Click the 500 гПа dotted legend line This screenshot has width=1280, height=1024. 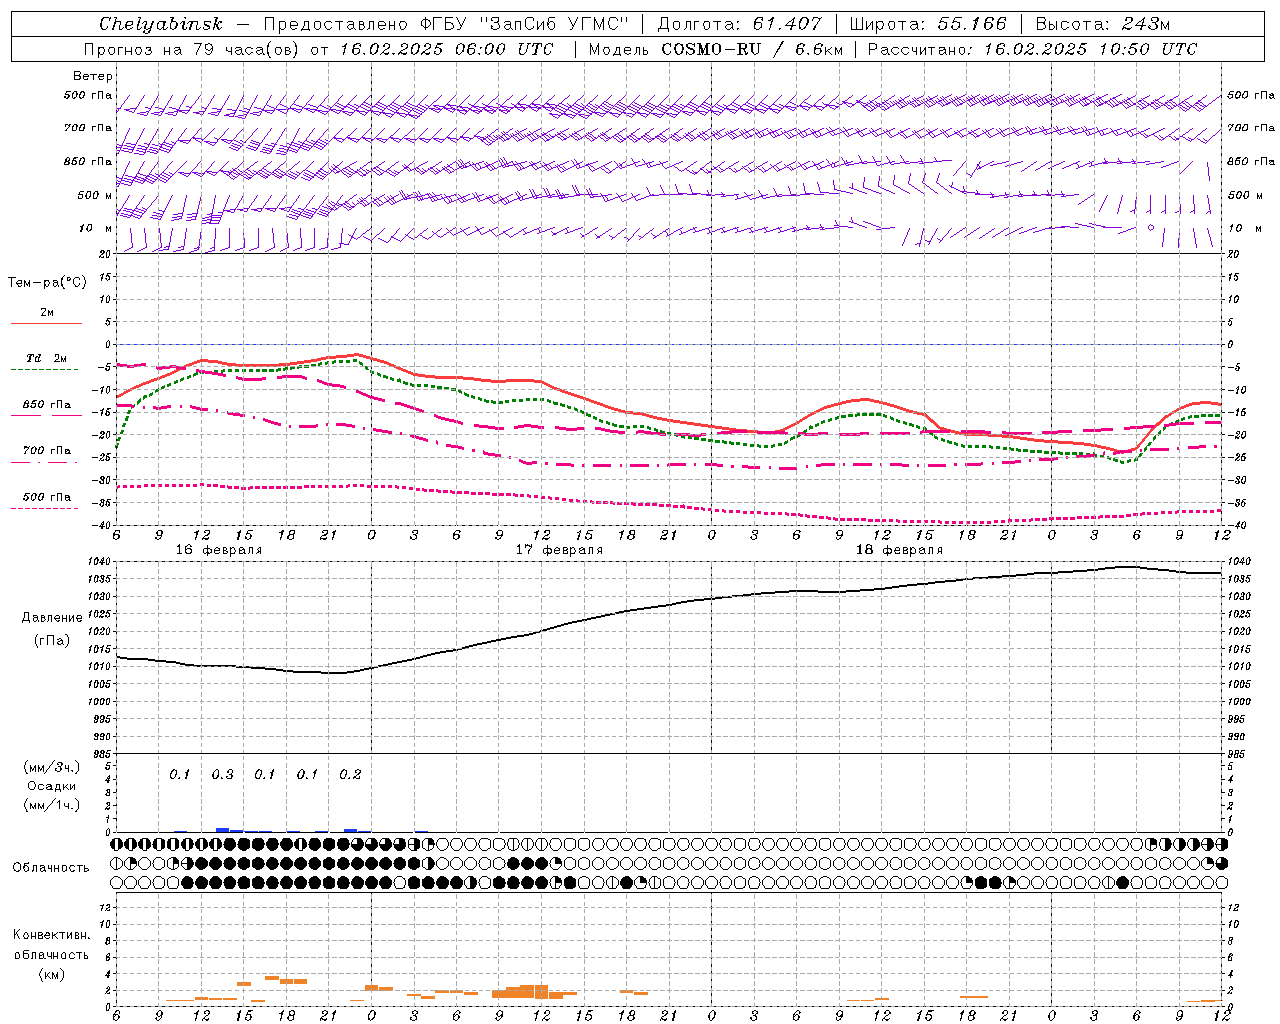pos(46,508)
